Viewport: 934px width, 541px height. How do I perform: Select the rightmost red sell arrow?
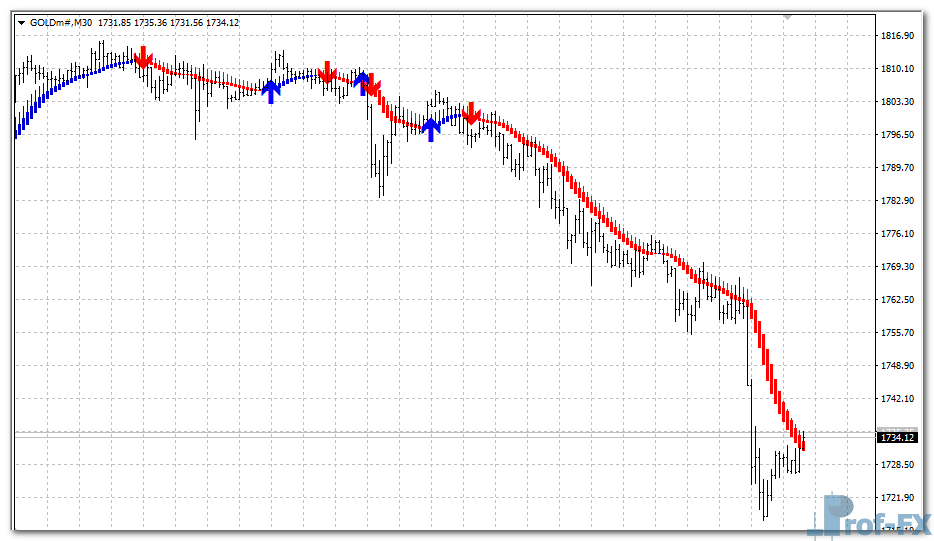pyautogui.click(x=472, y=112)
